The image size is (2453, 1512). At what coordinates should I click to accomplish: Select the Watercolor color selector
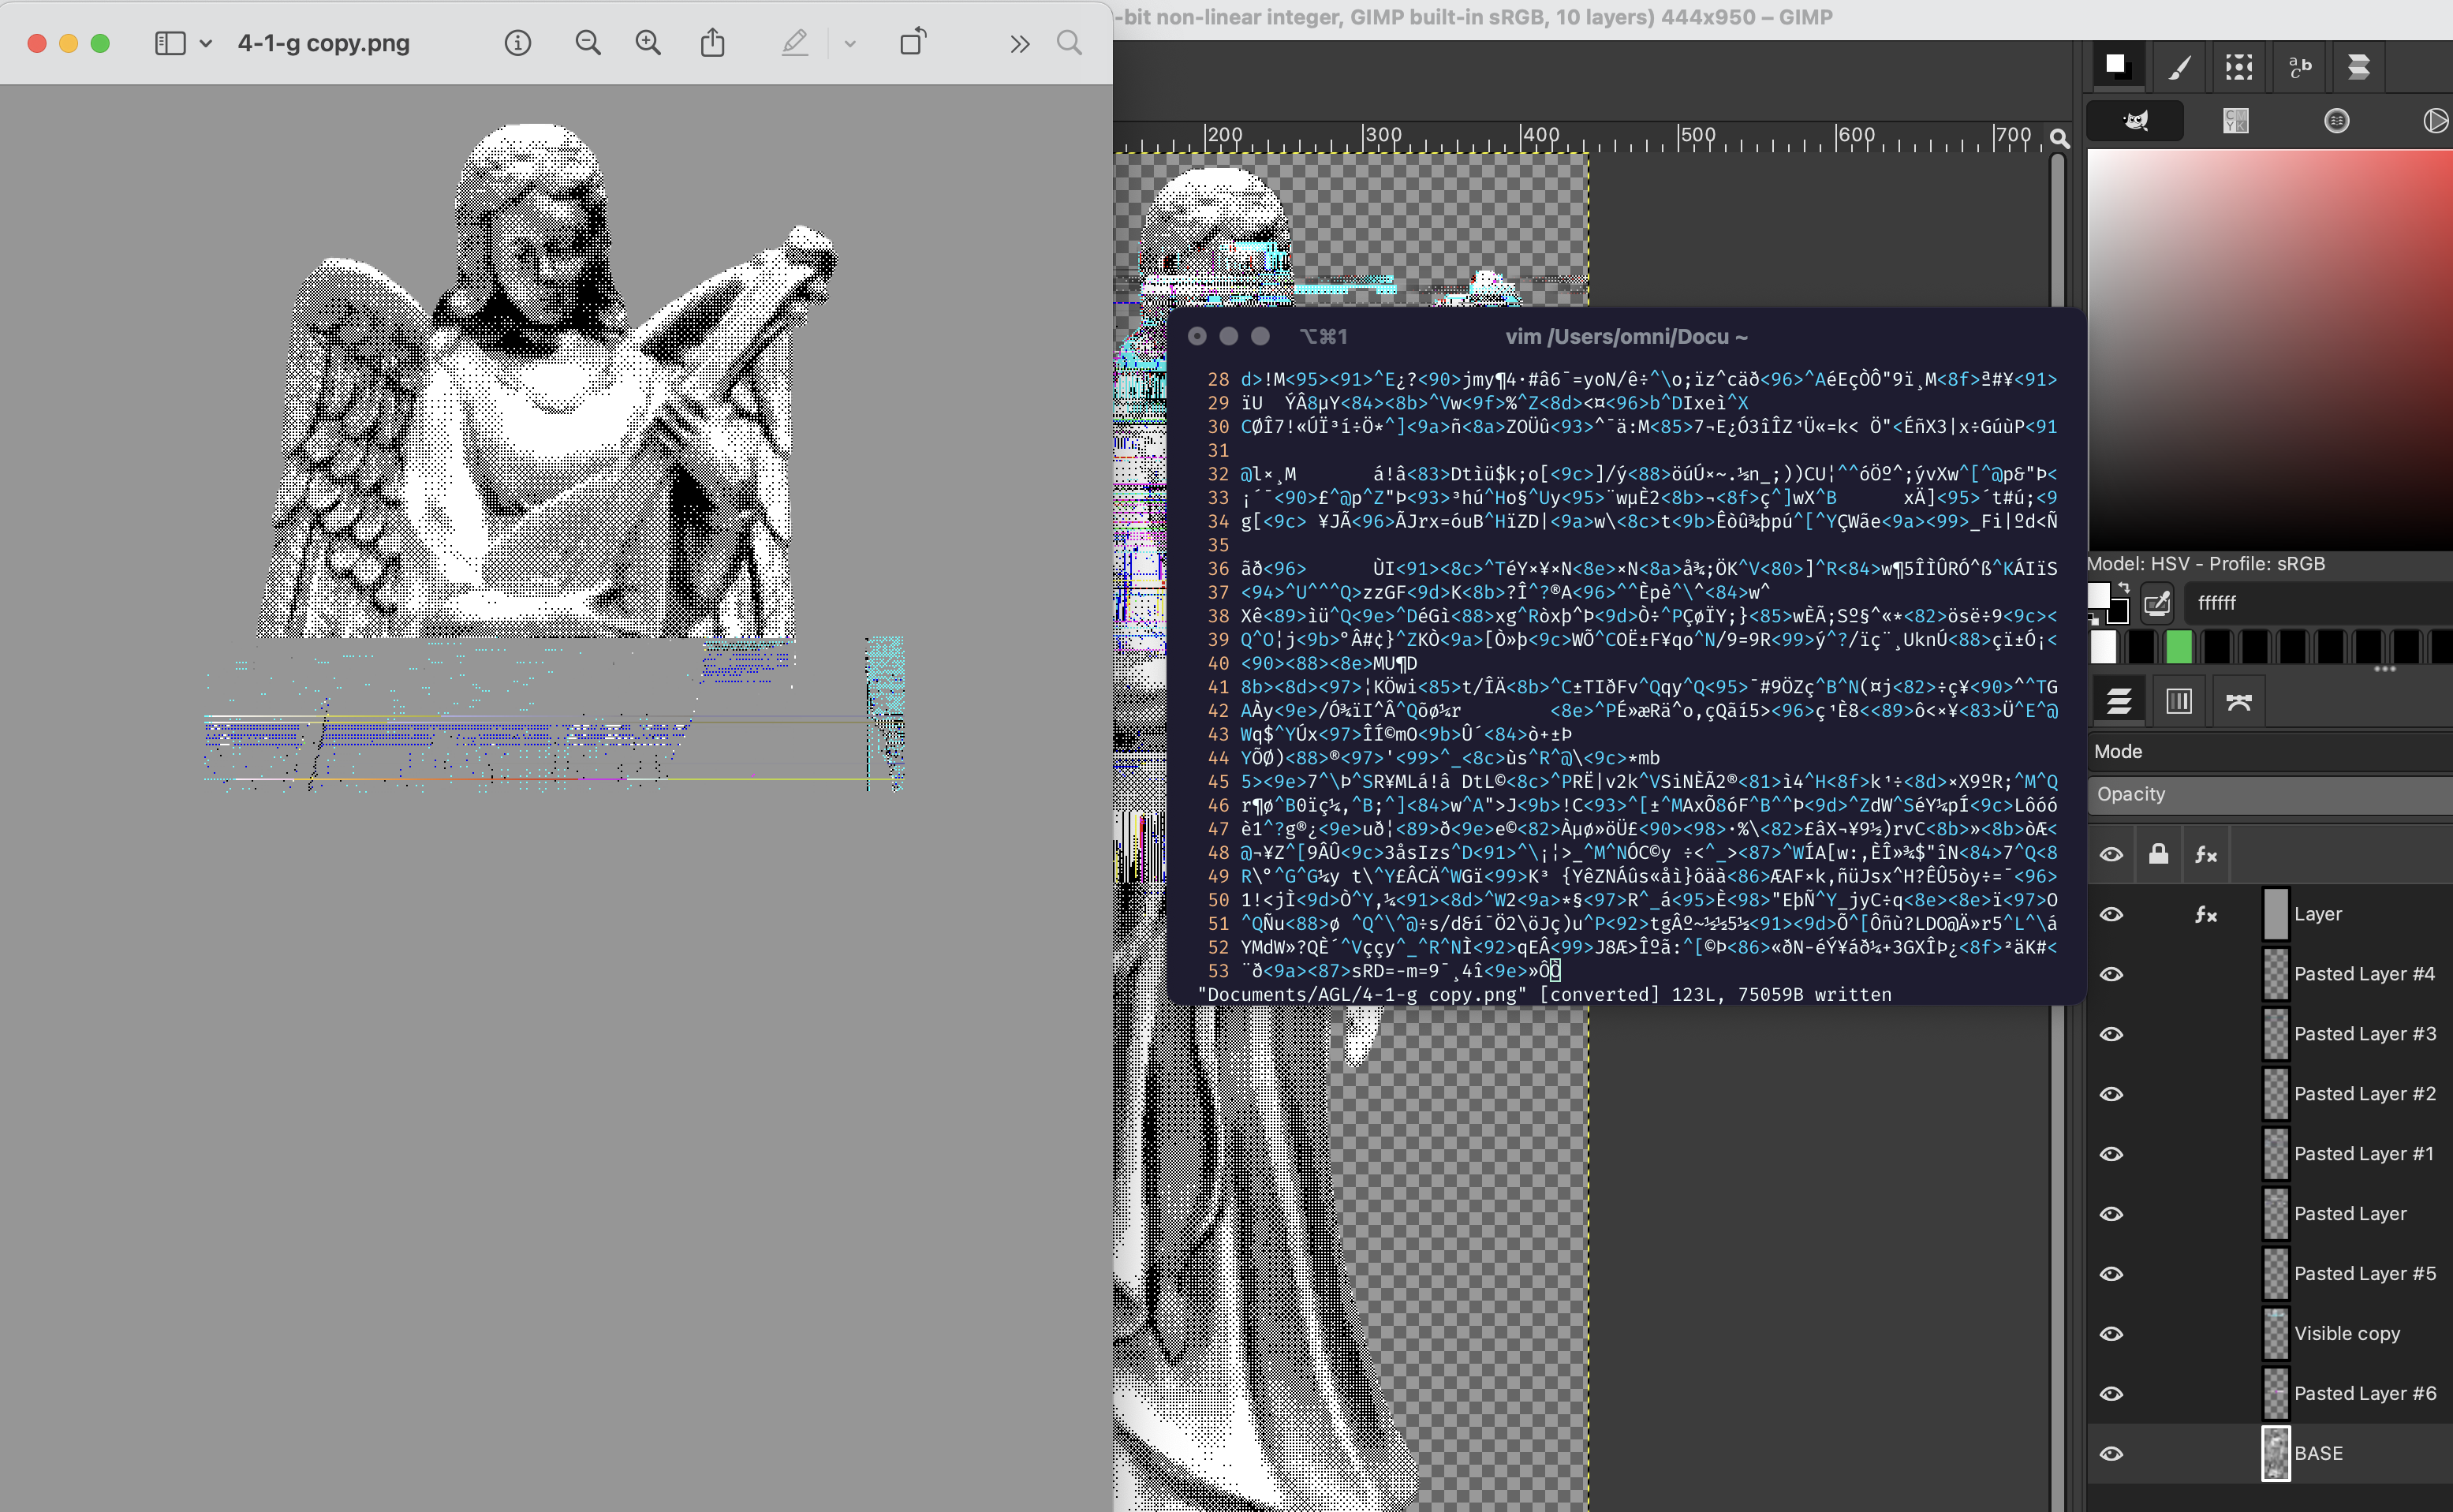tap(2336, 121)
